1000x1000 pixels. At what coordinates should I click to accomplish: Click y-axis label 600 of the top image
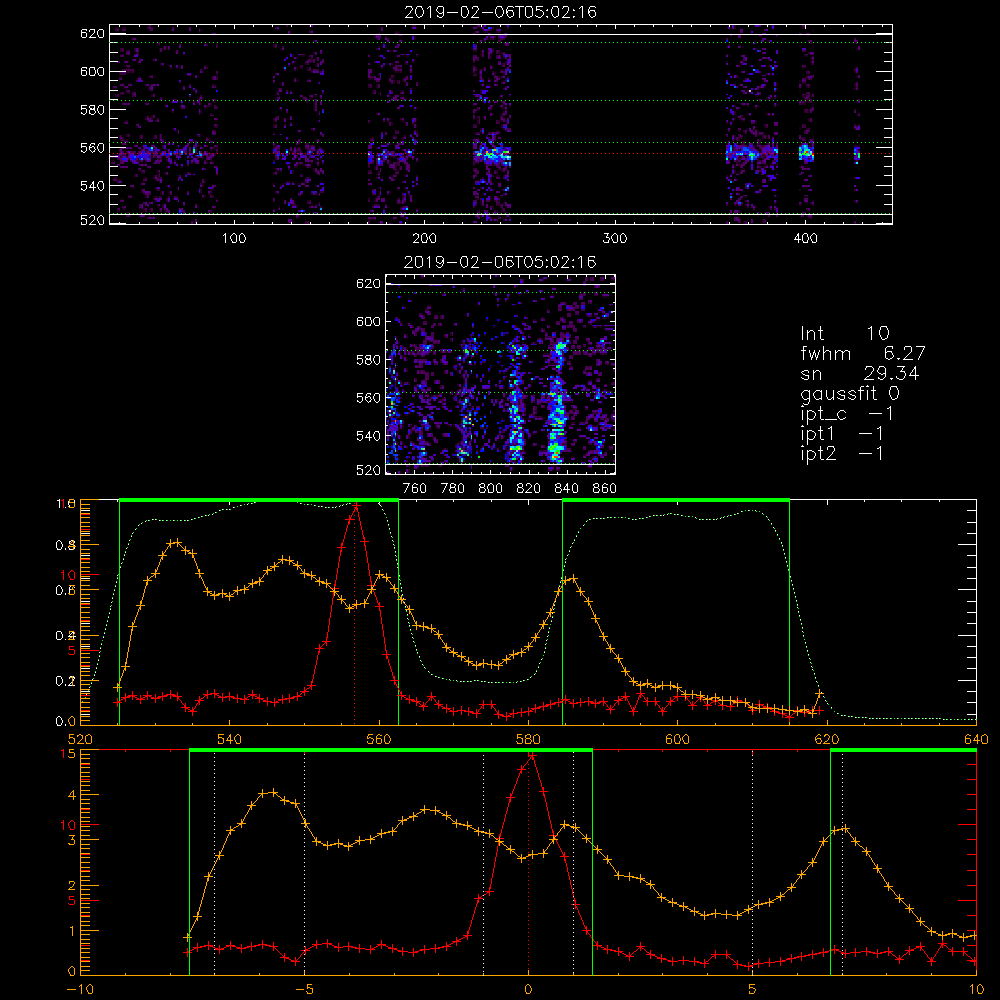[92, 71]
